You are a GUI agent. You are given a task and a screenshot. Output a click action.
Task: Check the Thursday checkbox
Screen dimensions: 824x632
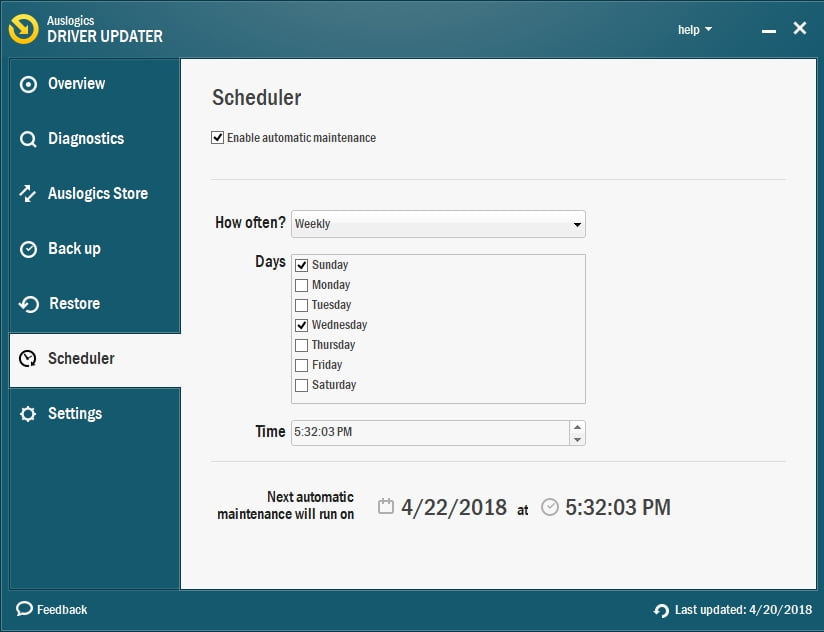click(302, 345)
